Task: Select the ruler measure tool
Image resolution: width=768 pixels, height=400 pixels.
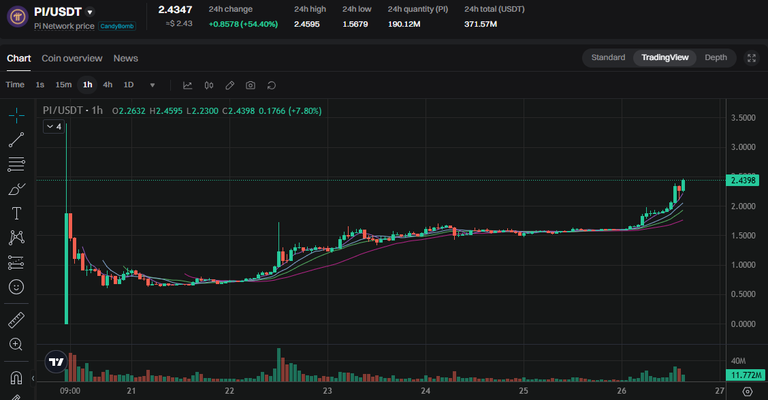Action: (x=16, y=320)
